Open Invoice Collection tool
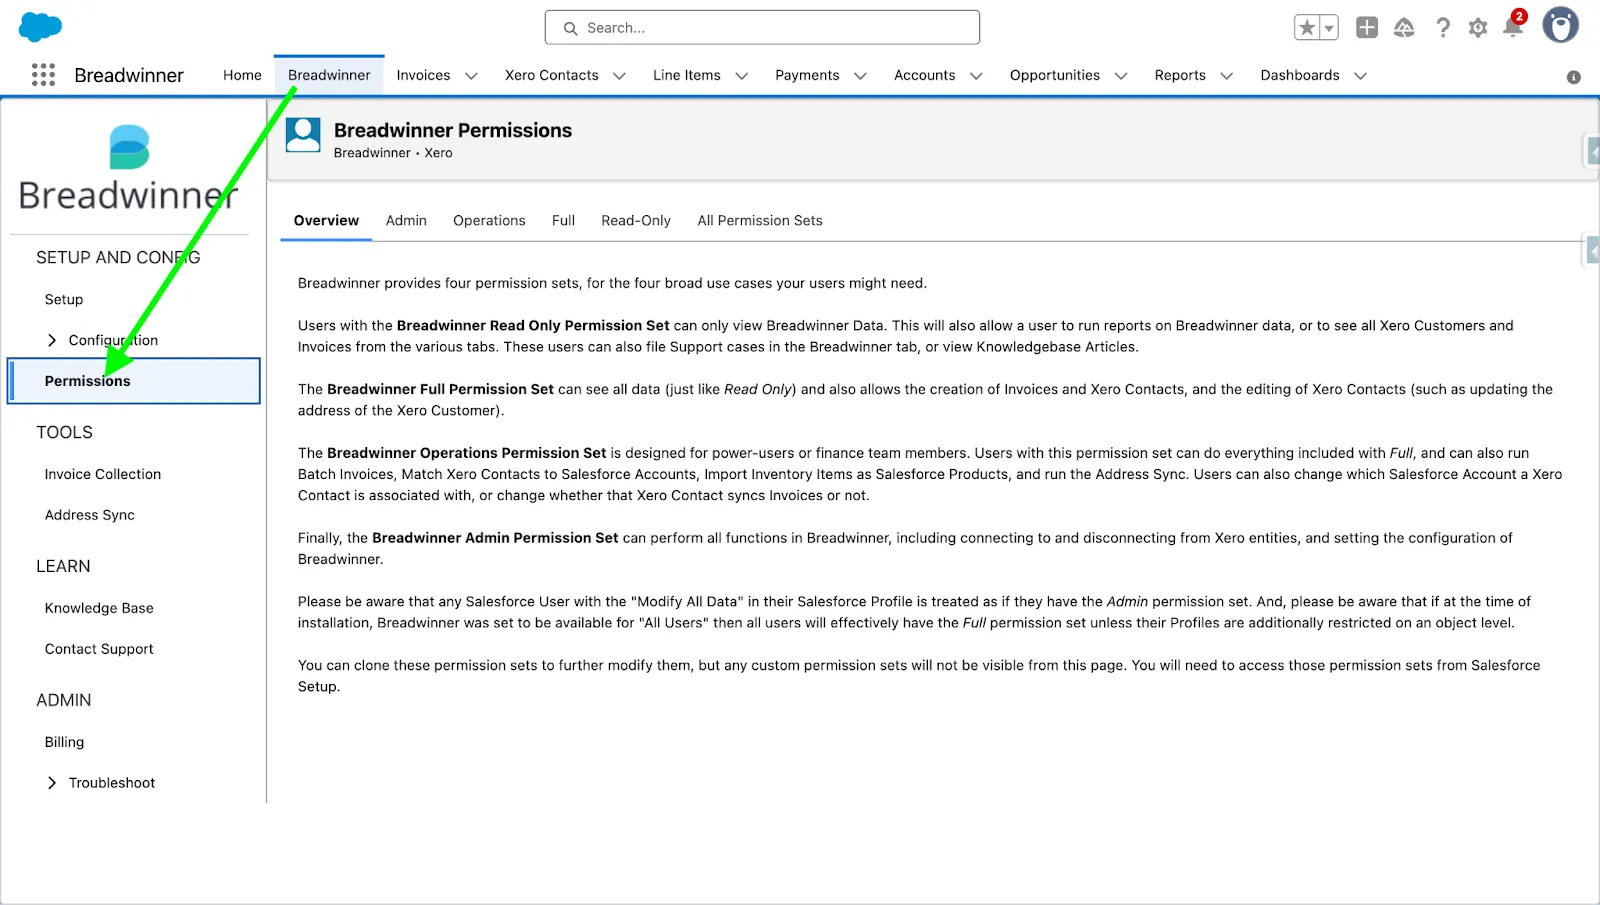 coord(103,474)
